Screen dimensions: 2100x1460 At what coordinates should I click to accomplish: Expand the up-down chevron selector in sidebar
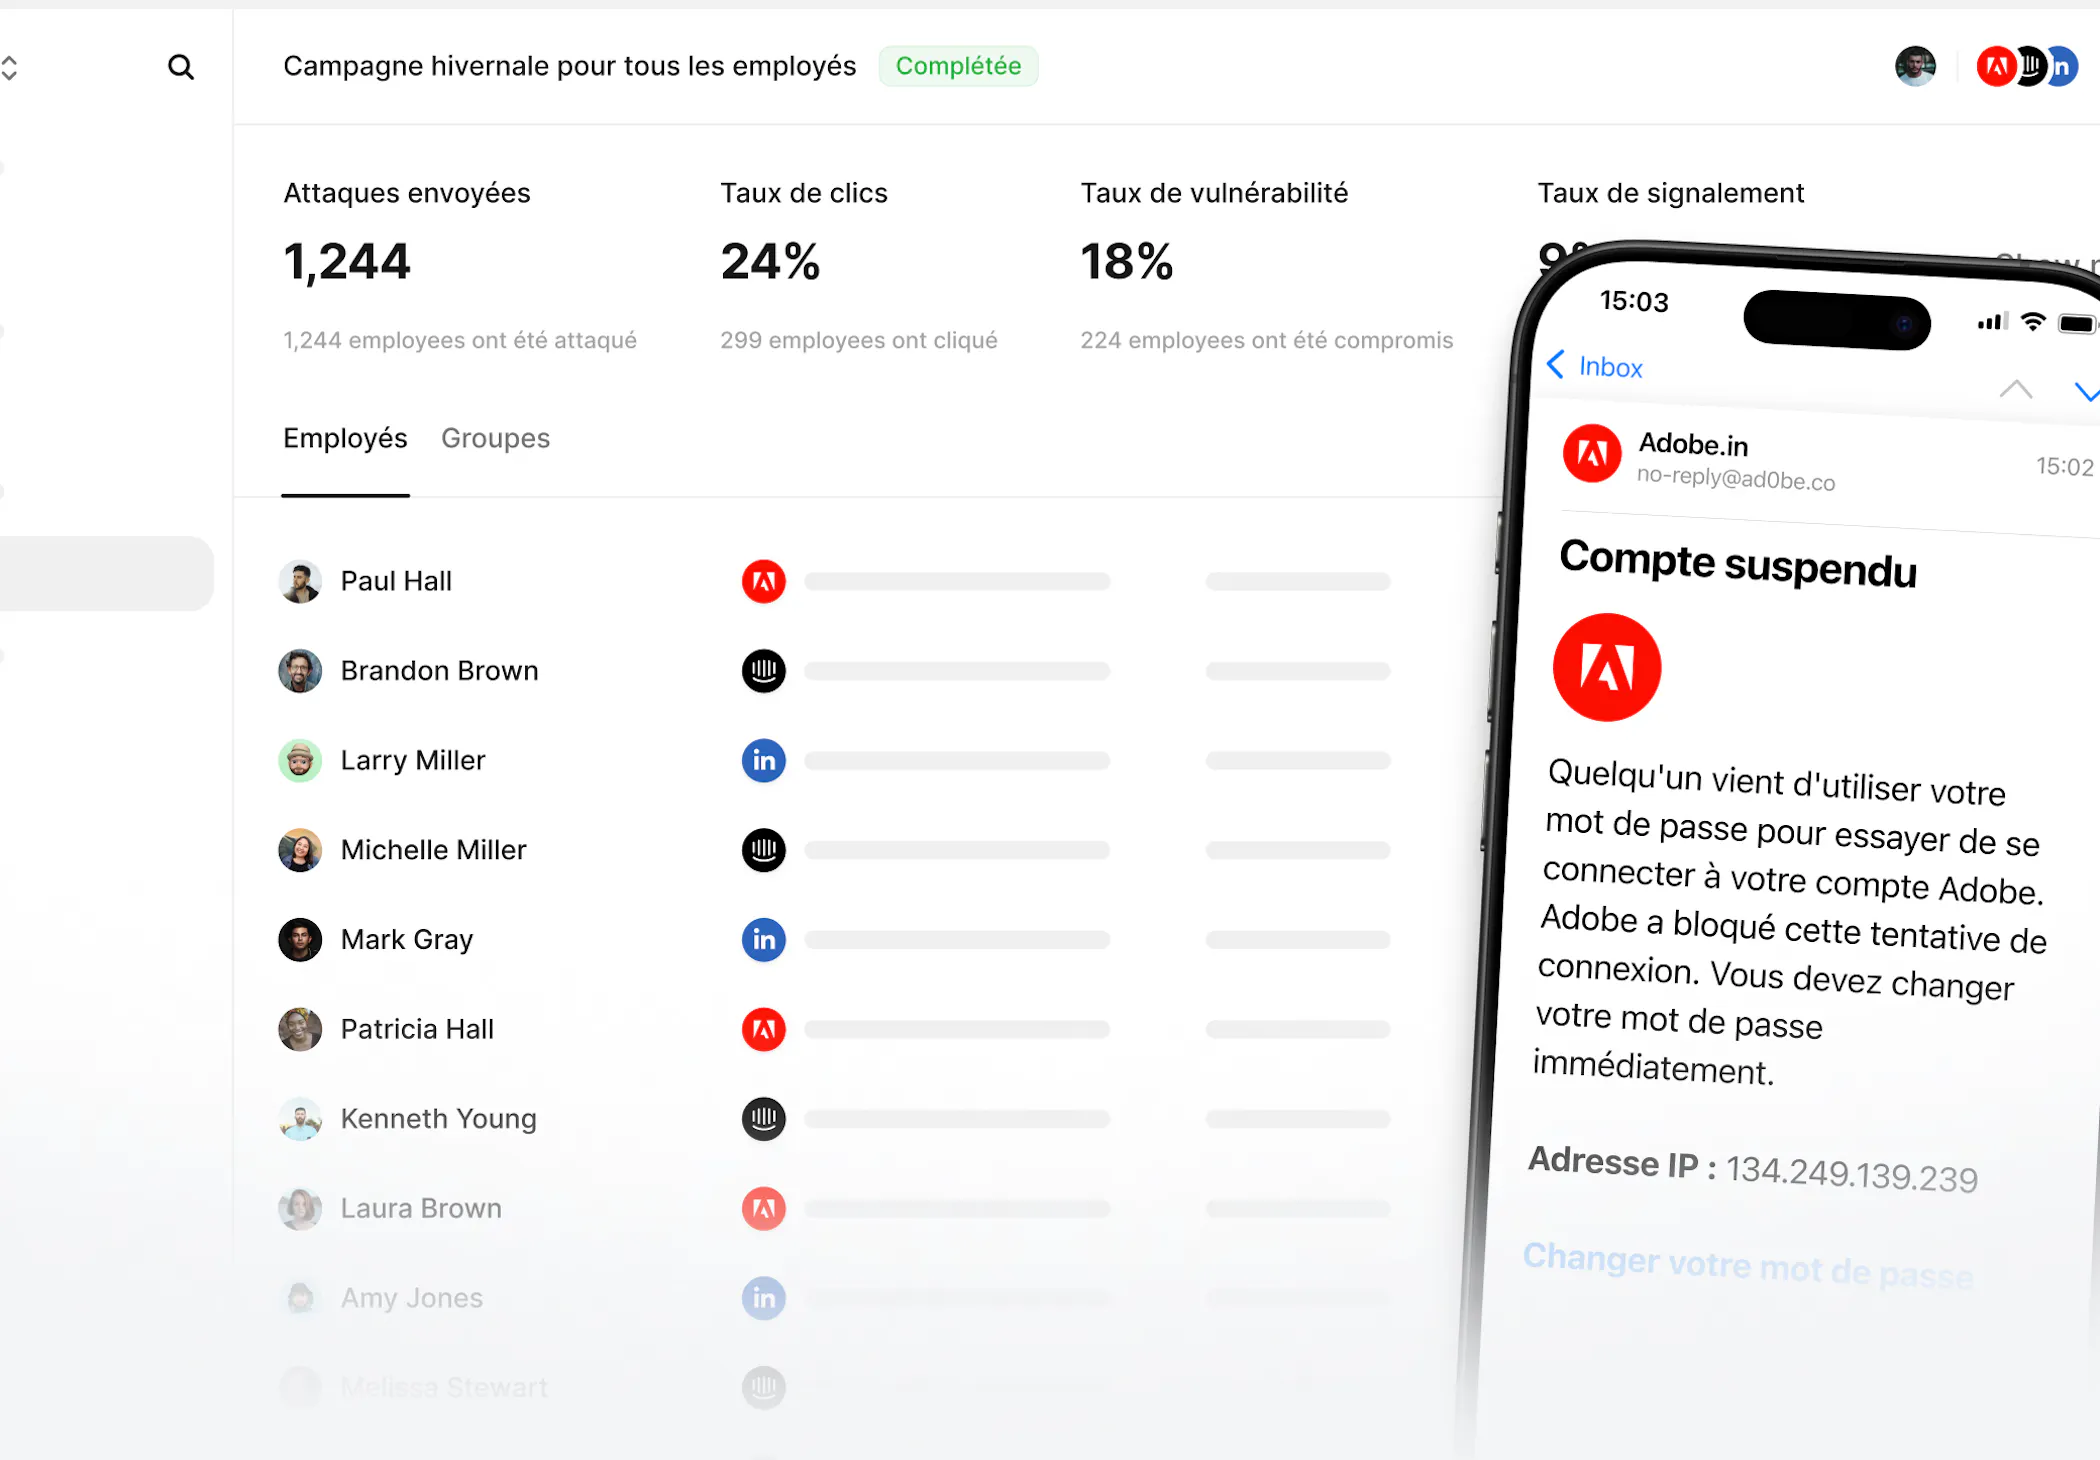10,68
